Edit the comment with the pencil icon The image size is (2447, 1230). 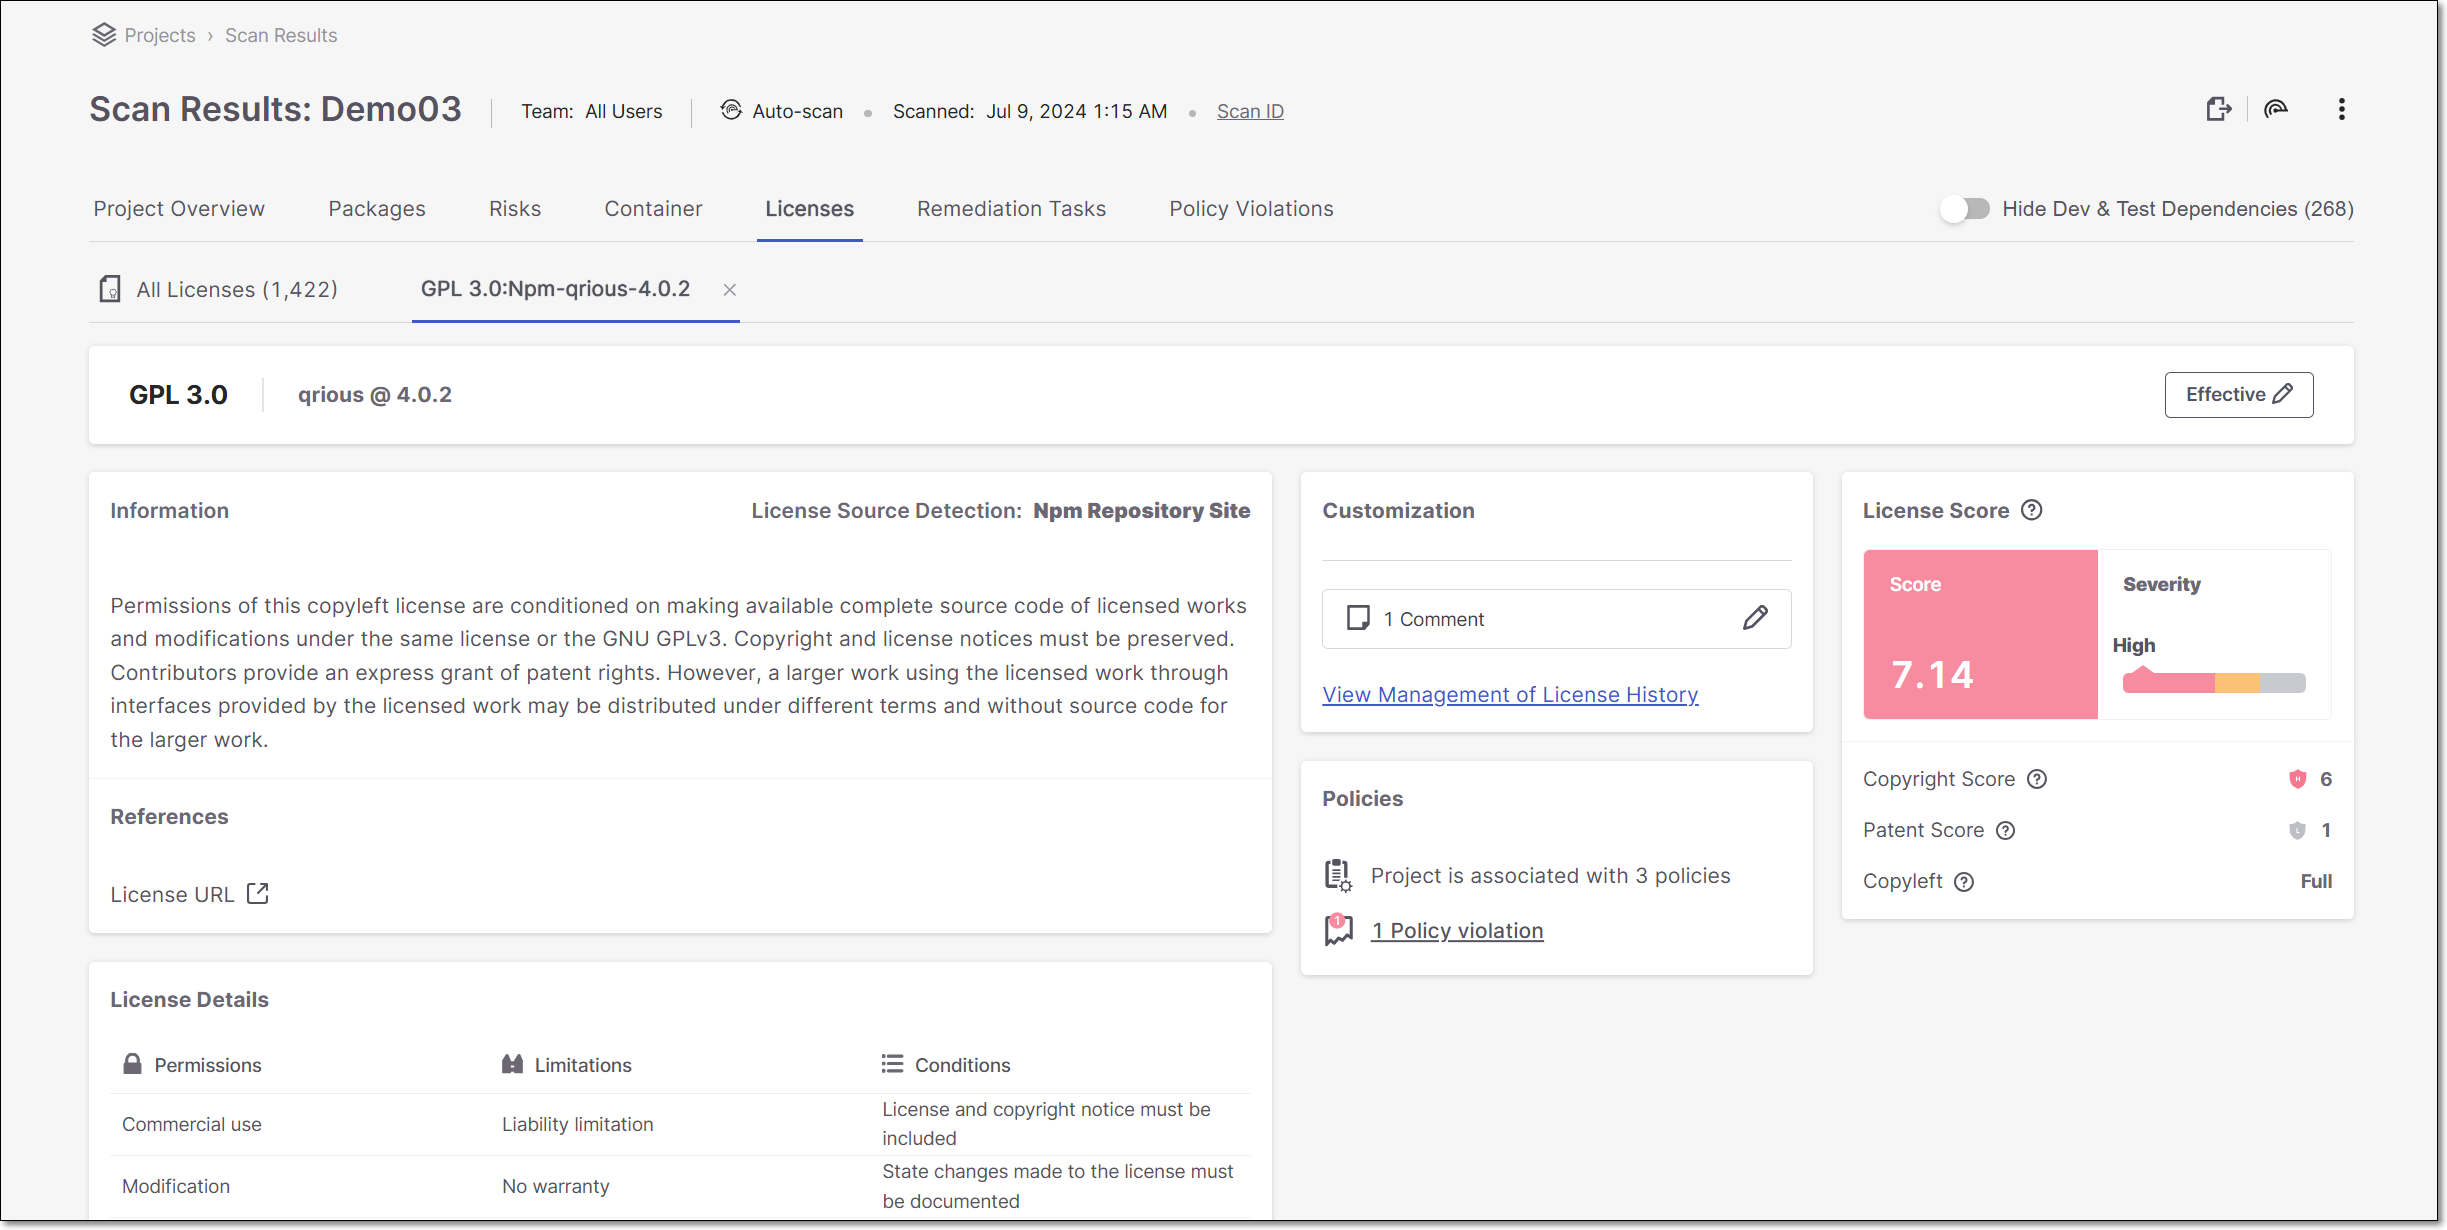click(x=1755, y=618)
